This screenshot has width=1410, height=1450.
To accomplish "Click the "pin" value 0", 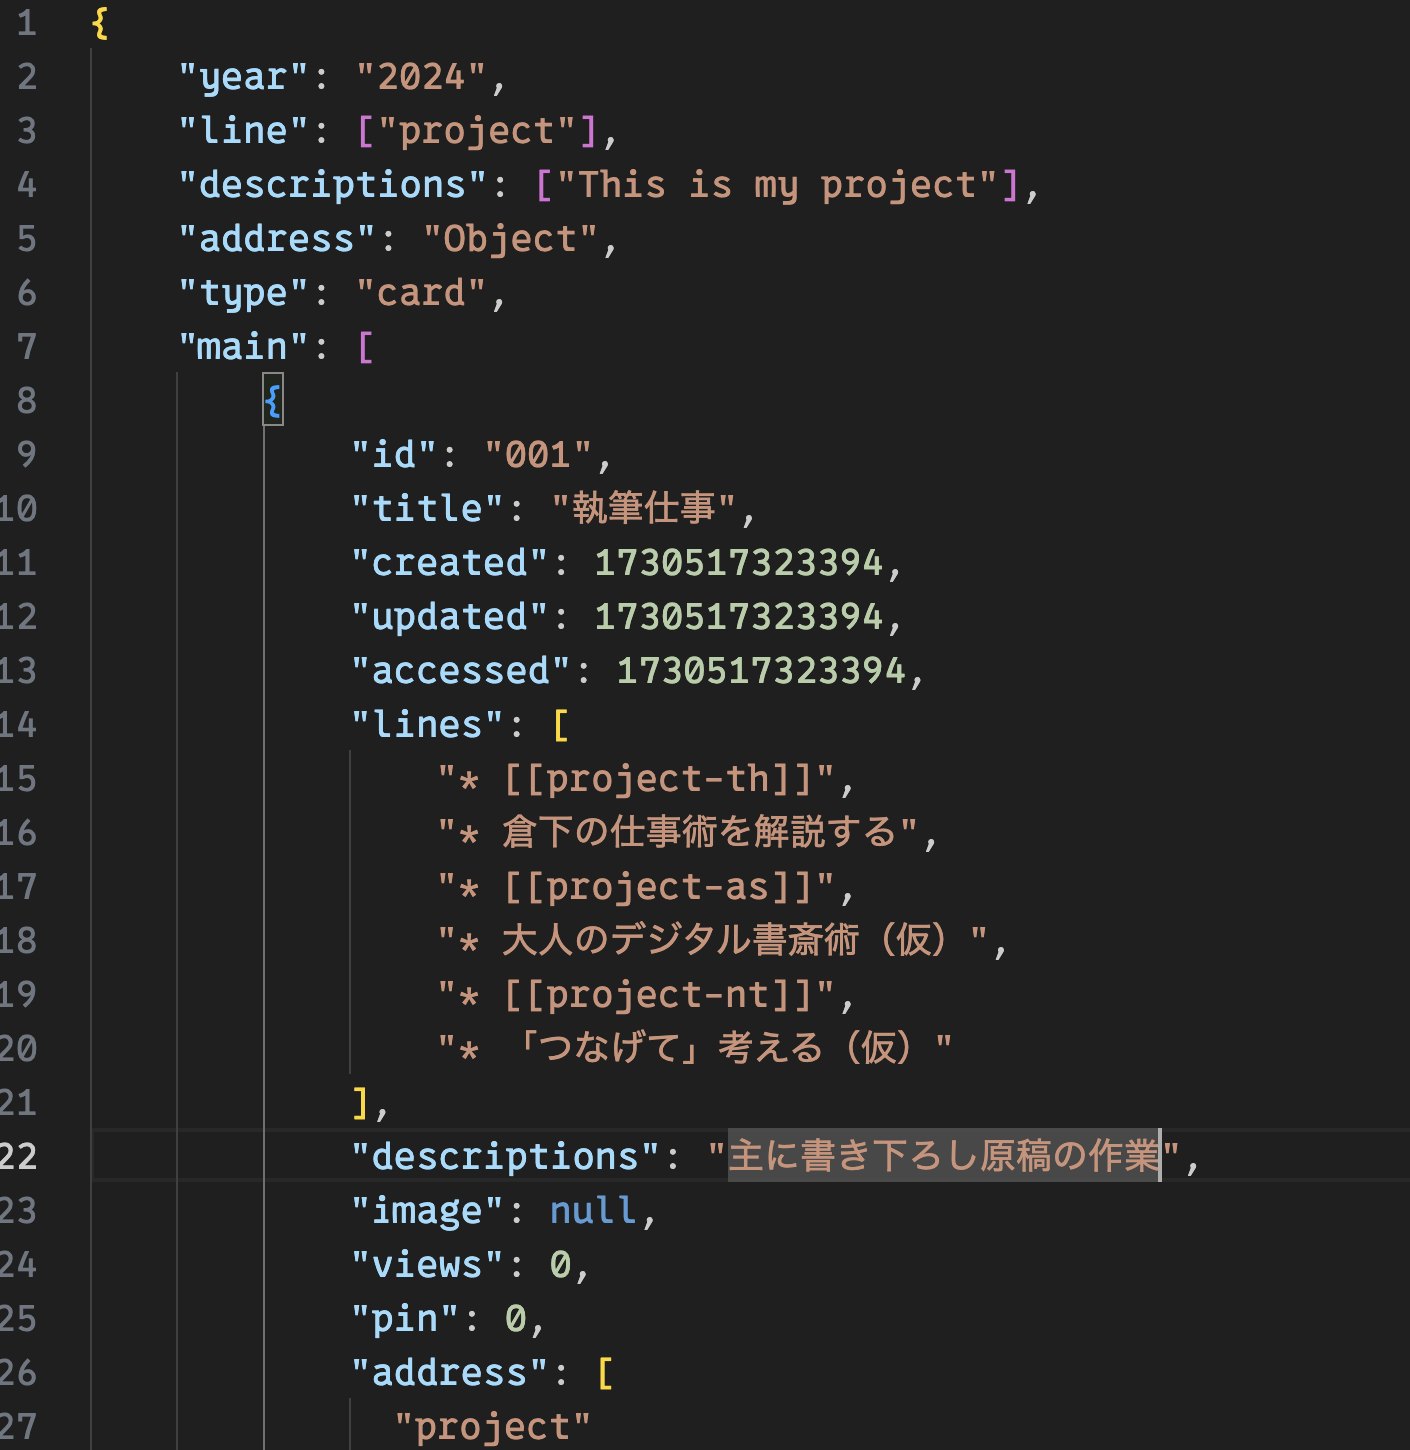I will click(x=517, y=1318).
